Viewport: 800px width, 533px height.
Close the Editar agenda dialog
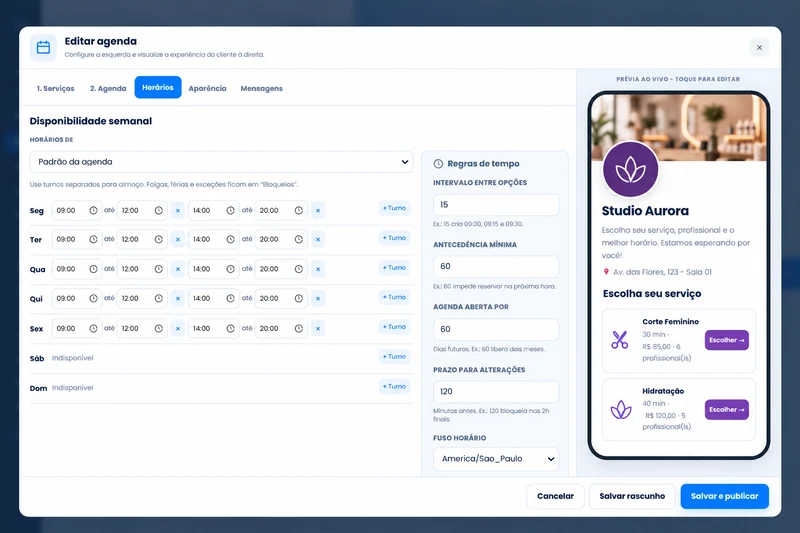point(759,47)
